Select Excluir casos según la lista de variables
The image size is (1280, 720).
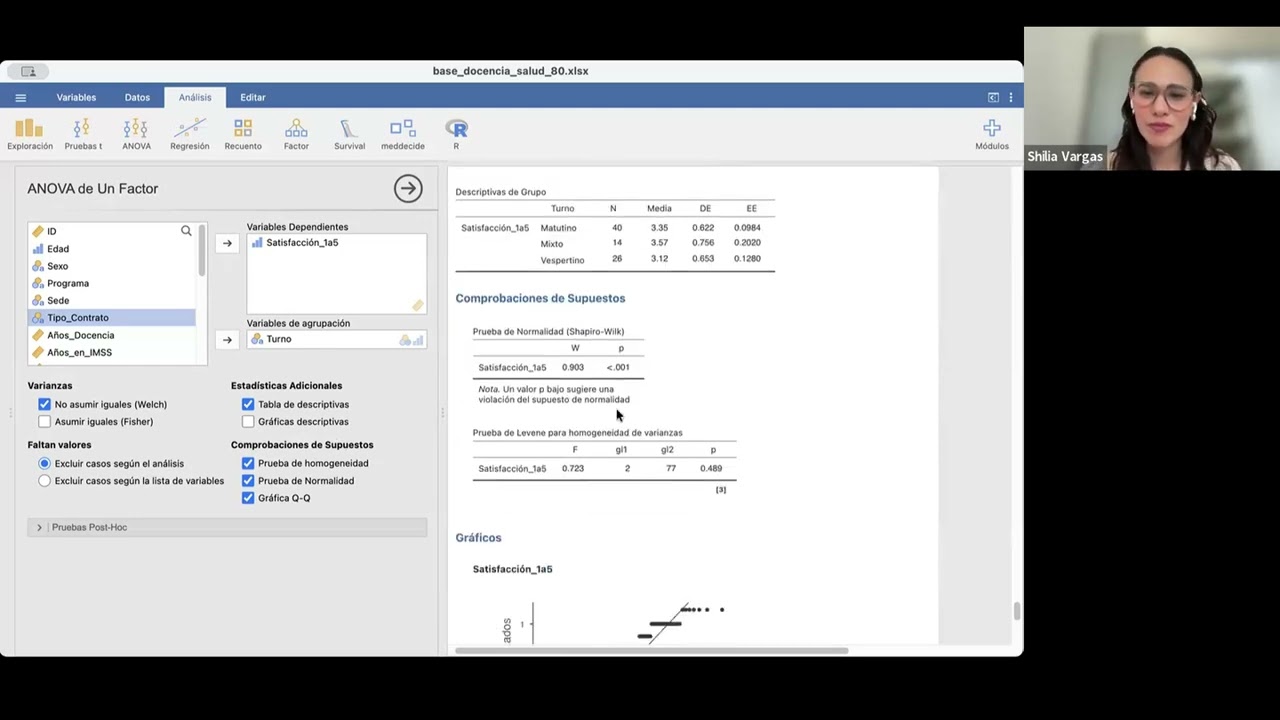point(44,480)
